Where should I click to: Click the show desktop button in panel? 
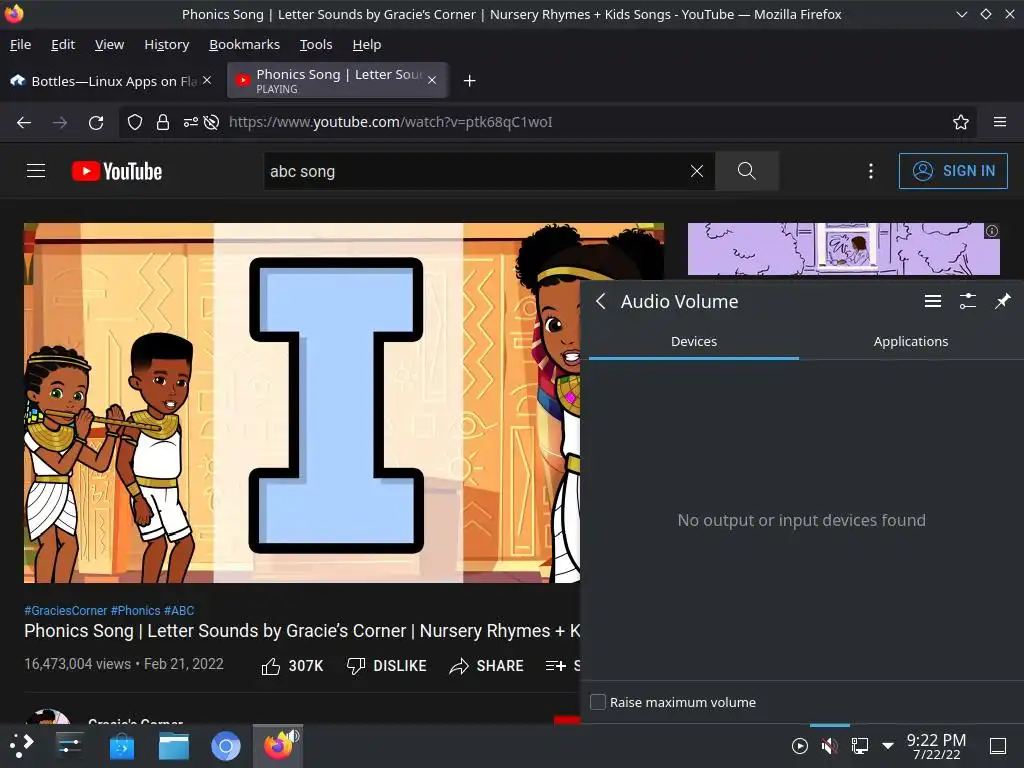point(998,746)
